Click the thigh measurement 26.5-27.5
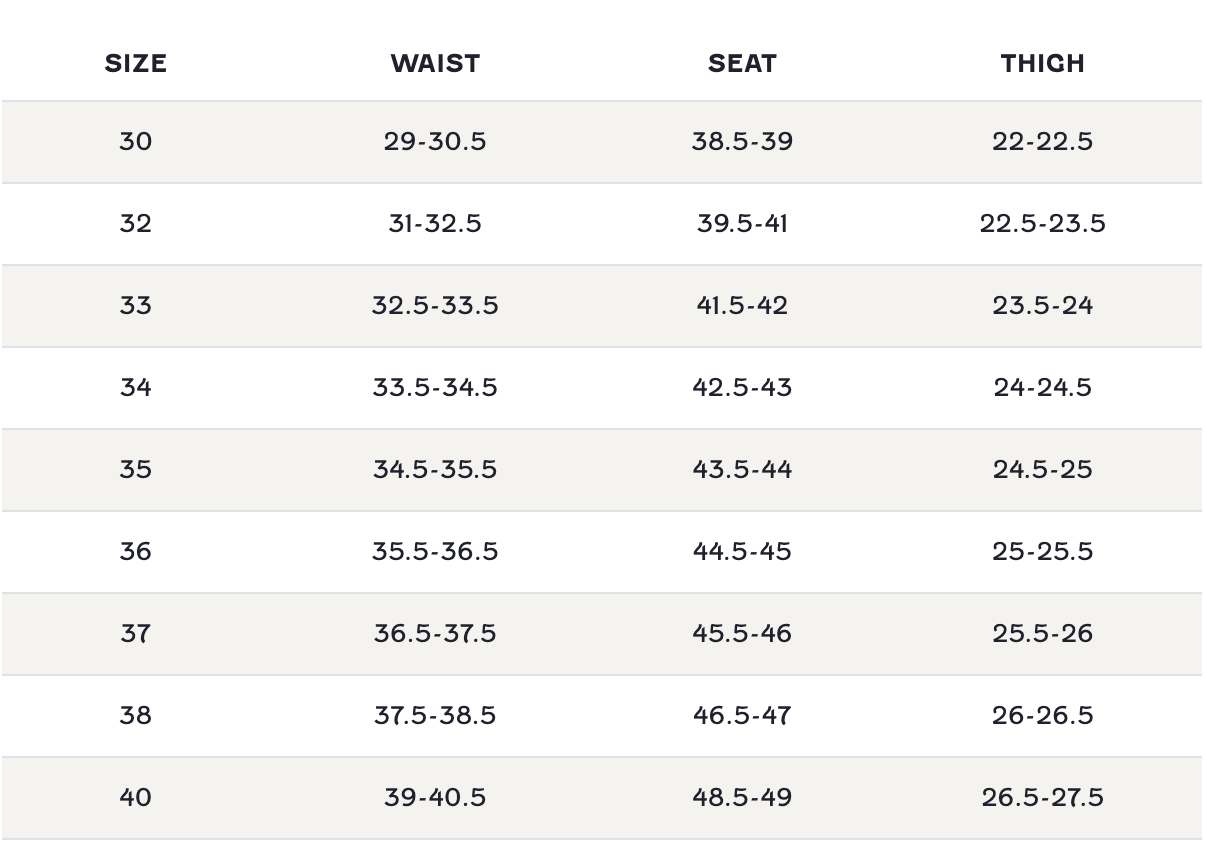This screenshot has height=842, width=1206. pyautogui.click(x=1042, y=797)
